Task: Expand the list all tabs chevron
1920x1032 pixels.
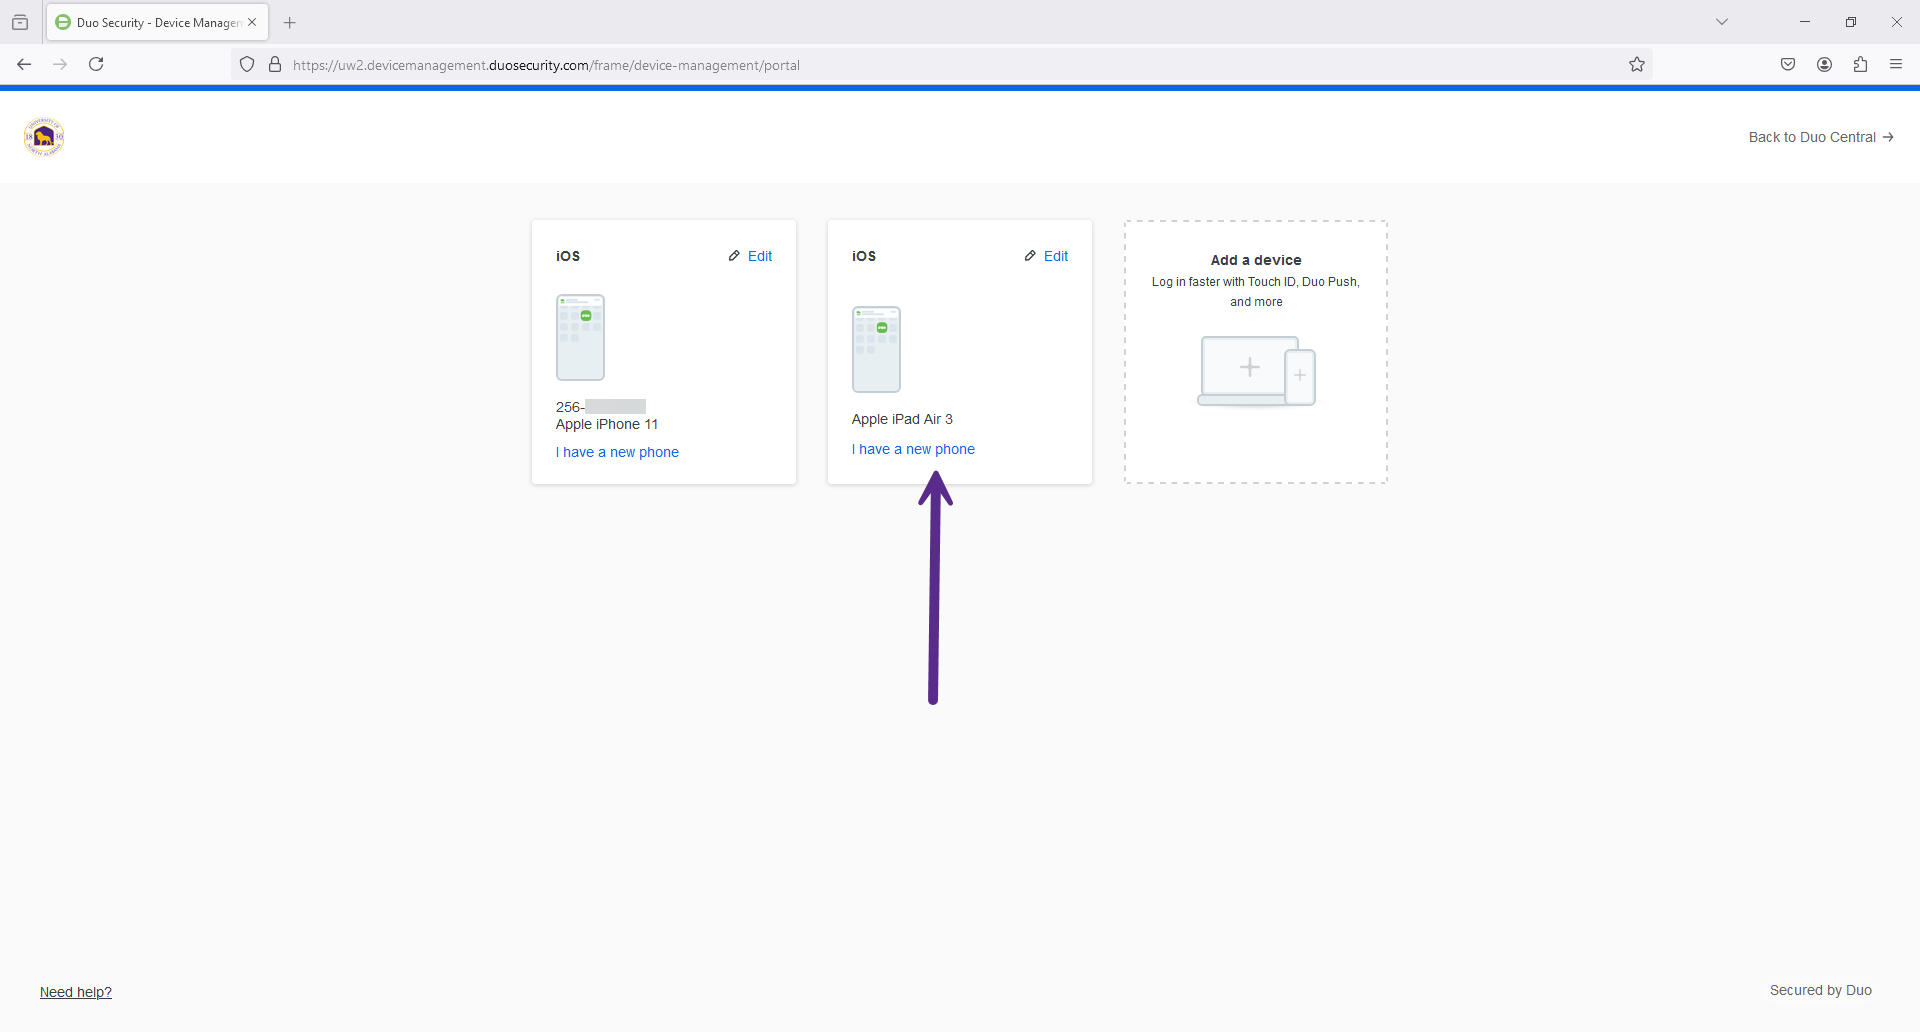Action: pos(1722,22)
